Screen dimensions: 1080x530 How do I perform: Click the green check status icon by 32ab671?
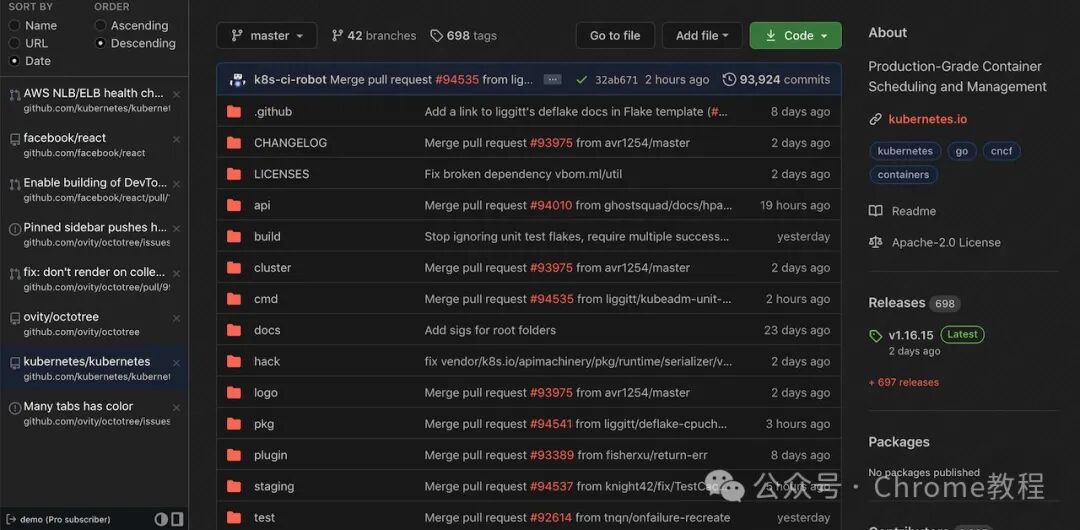[581, 80]
